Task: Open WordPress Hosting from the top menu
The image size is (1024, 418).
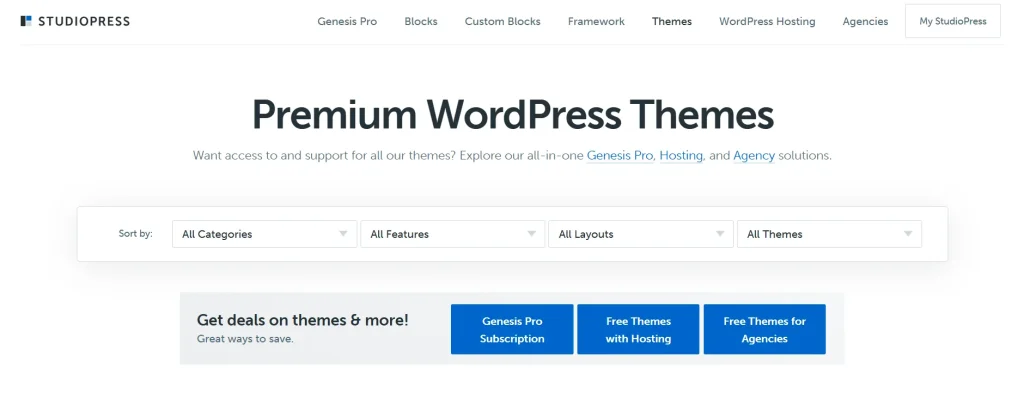Action: click(x=767, y=21)
